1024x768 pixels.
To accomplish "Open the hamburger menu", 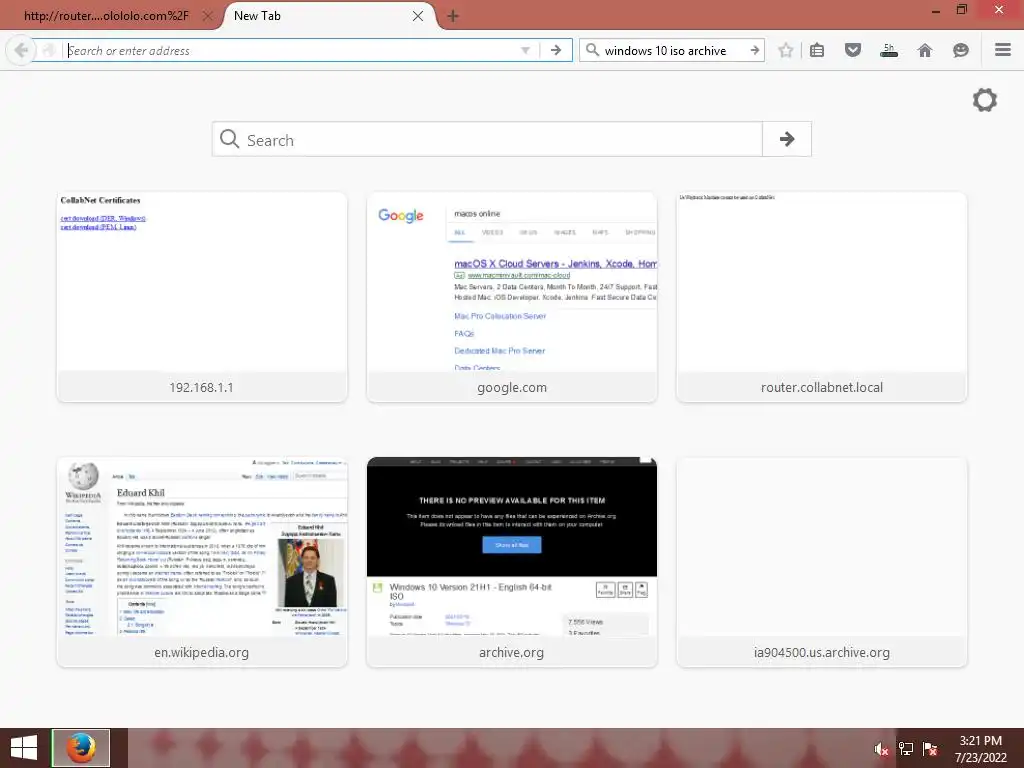I will pos(1003,50).
